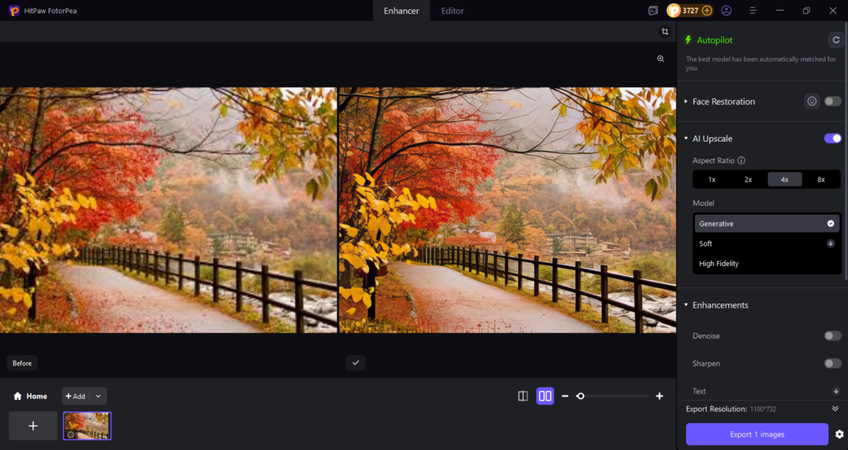Click the Add button
Viewport: 848px width, 450px height.
76,396
